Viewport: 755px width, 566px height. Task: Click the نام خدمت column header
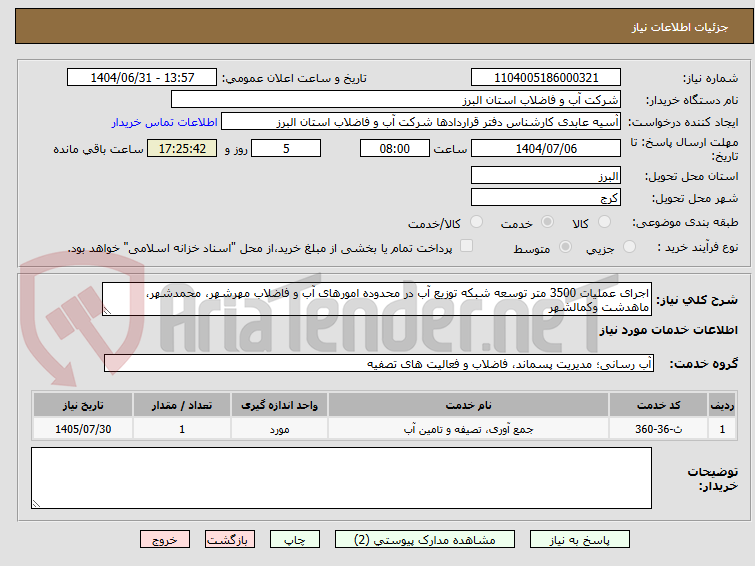469,405
